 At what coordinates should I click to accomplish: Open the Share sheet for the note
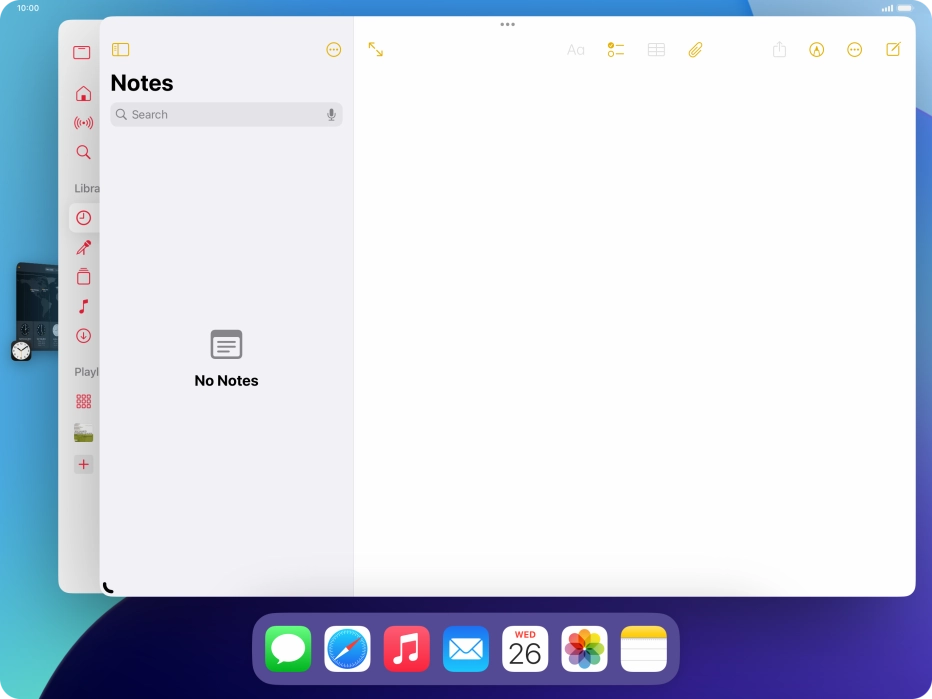[x=780, y=49]
